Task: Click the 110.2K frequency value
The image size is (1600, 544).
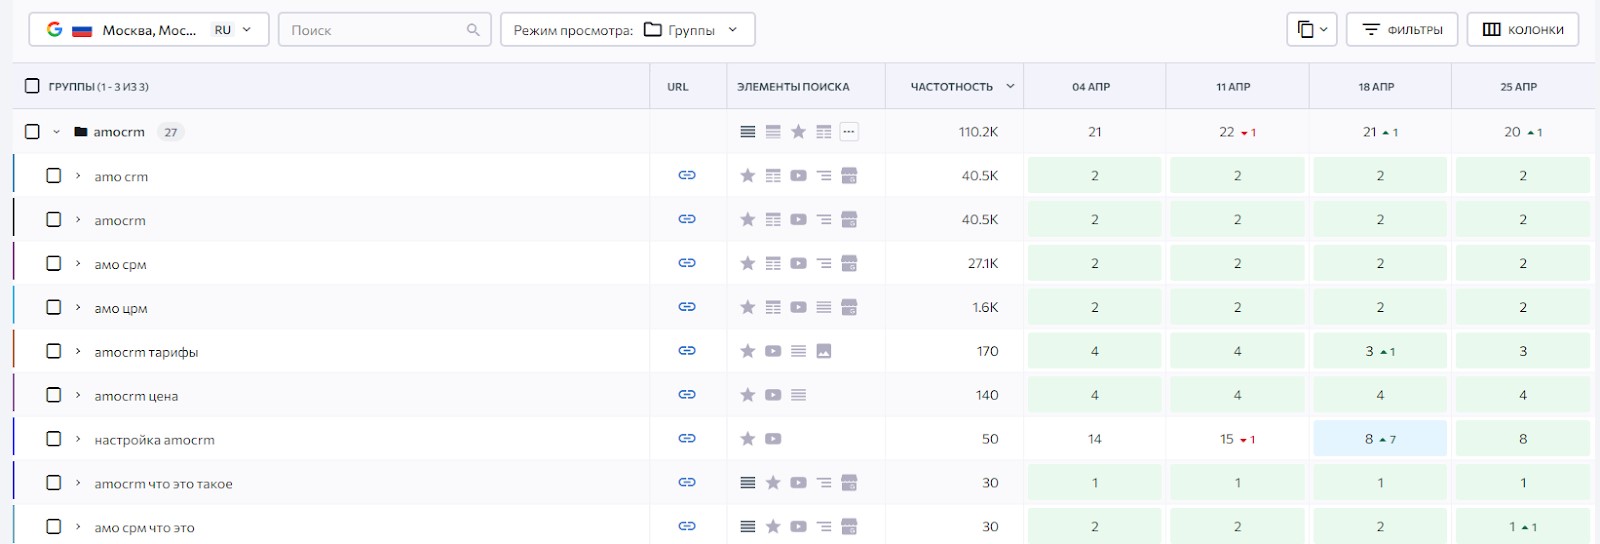Action: [x=978, y=131]
